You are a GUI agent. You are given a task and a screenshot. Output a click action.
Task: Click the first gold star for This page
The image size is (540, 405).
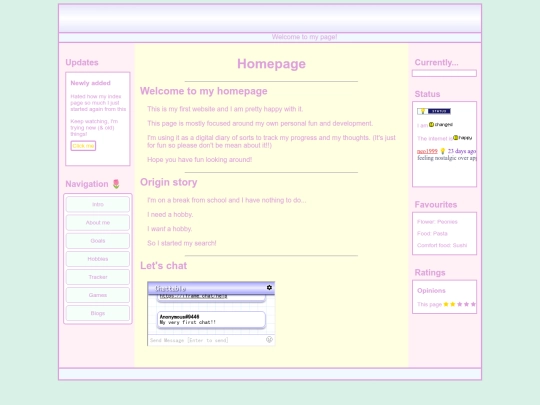[x=446, y=304]
